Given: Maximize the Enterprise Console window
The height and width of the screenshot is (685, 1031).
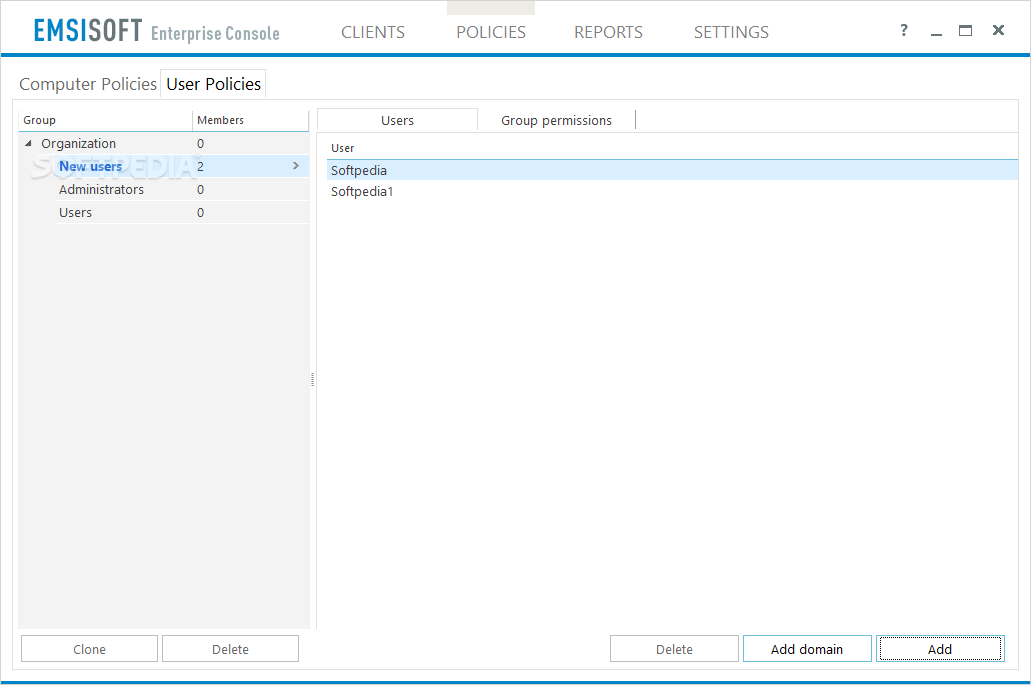Looking at the screenshot, I should click(x=965, y=30).
